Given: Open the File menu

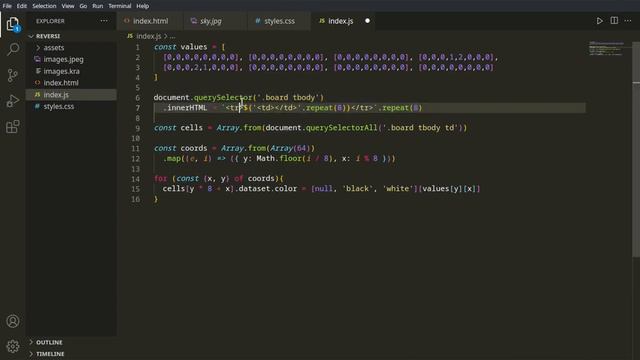Looking at the screenshot, I should click(x=7, y=6).
